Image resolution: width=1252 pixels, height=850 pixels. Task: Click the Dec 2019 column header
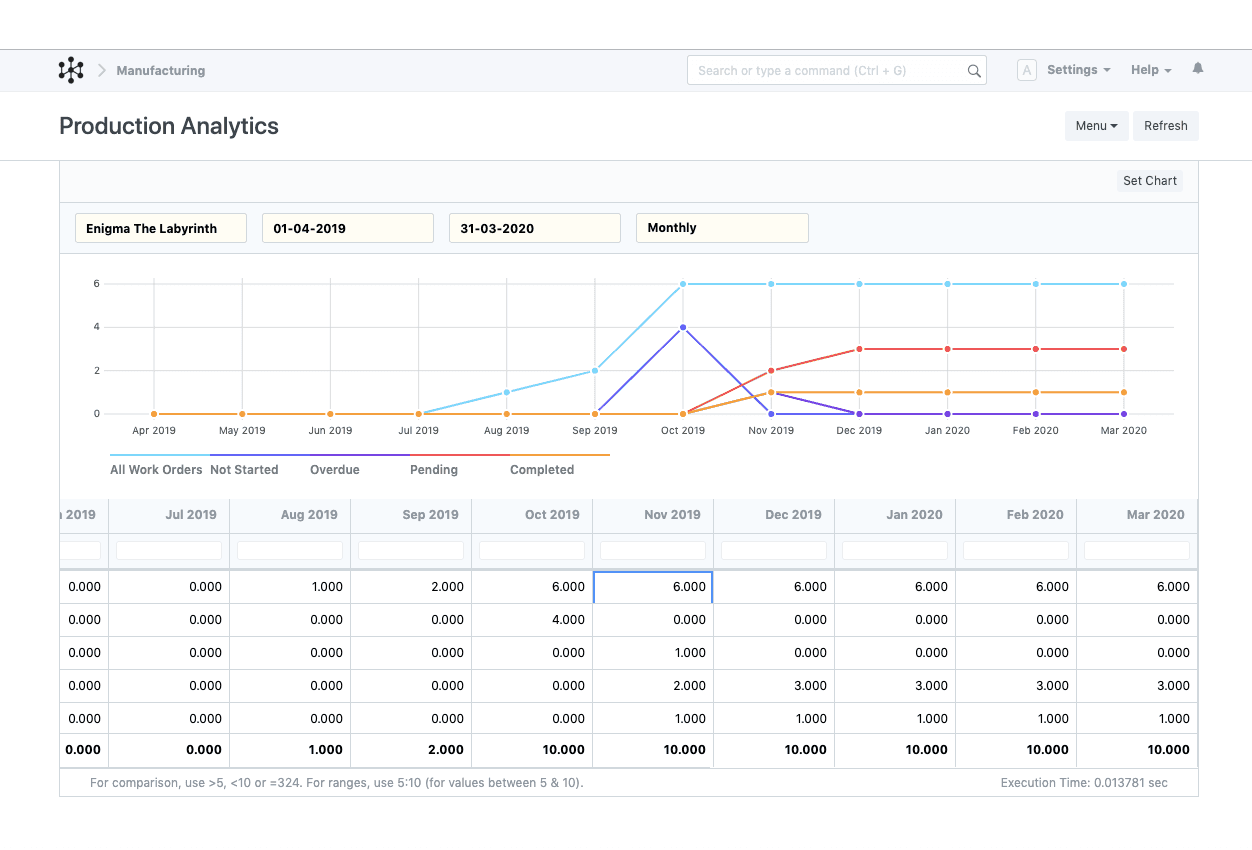774,515
